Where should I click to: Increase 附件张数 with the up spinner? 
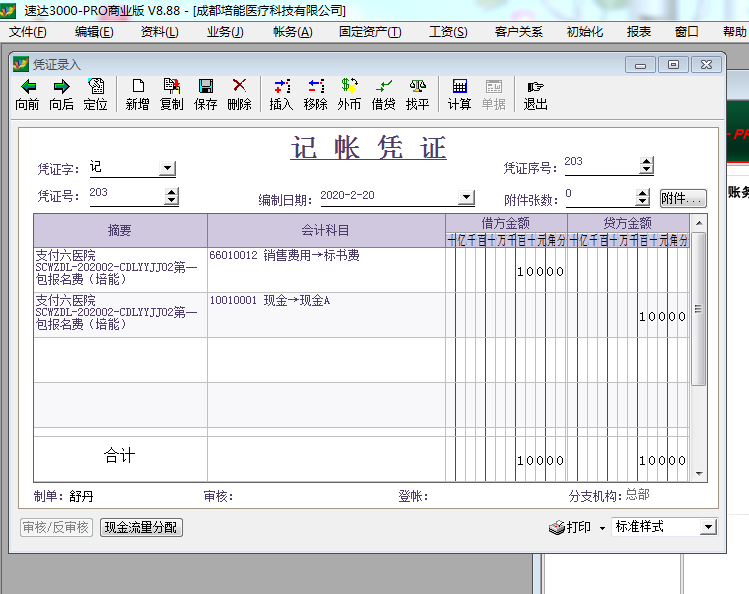[643, 193]
